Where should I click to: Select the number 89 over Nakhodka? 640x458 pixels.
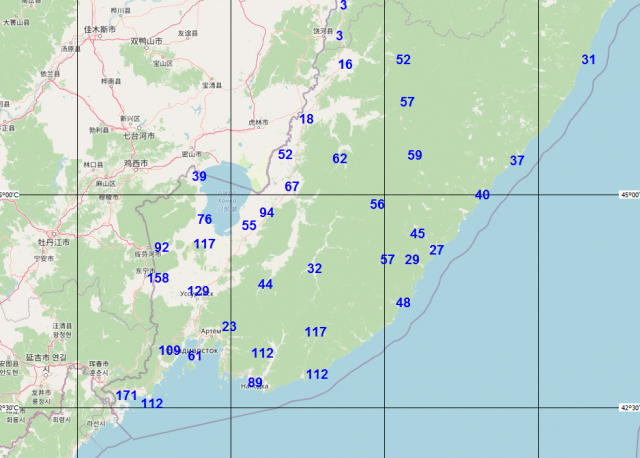pyautogui.click(x=255, y=383)
